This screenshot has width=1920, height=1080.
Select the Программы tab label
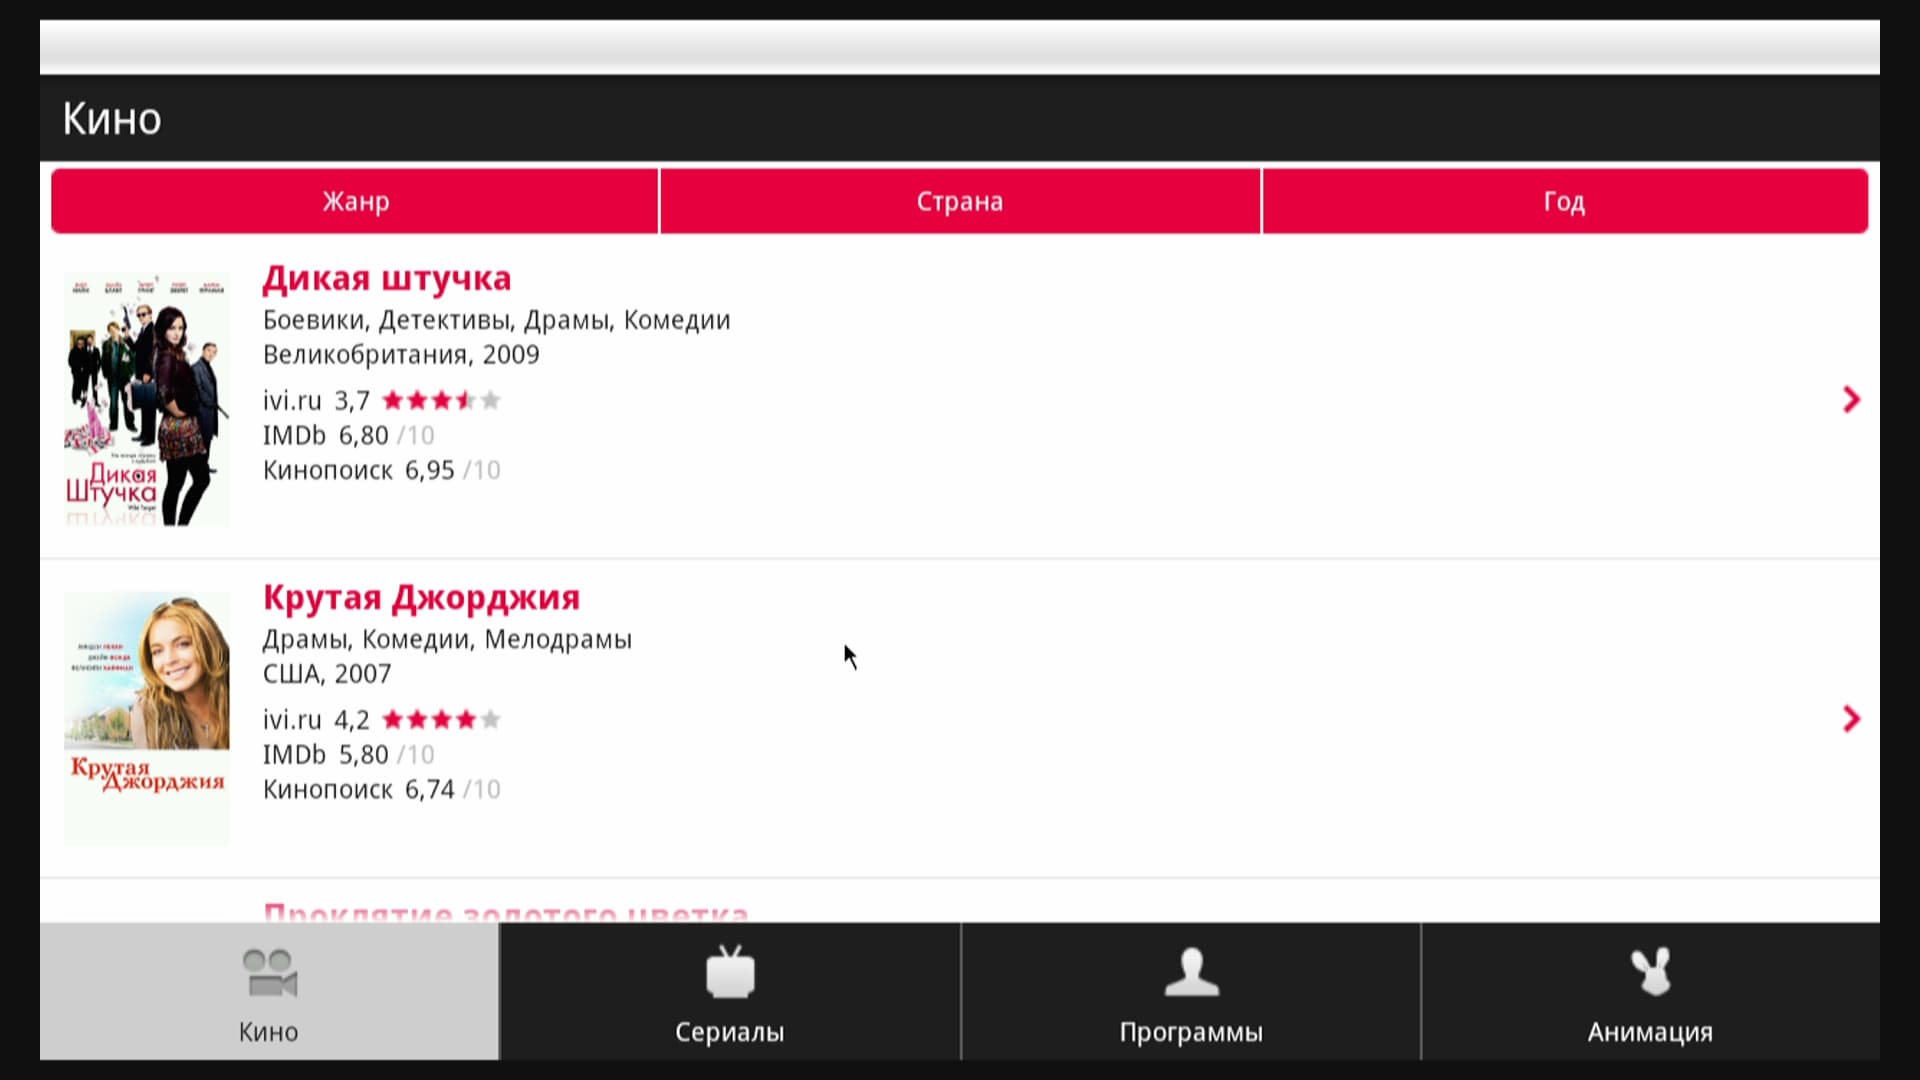coord(1191,1032)
